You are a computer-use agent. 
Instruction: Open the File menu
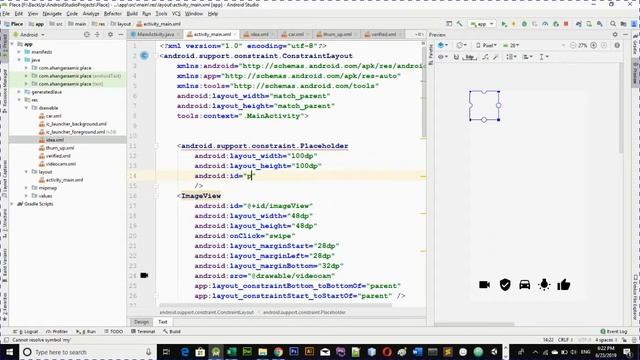coord(6,14)
